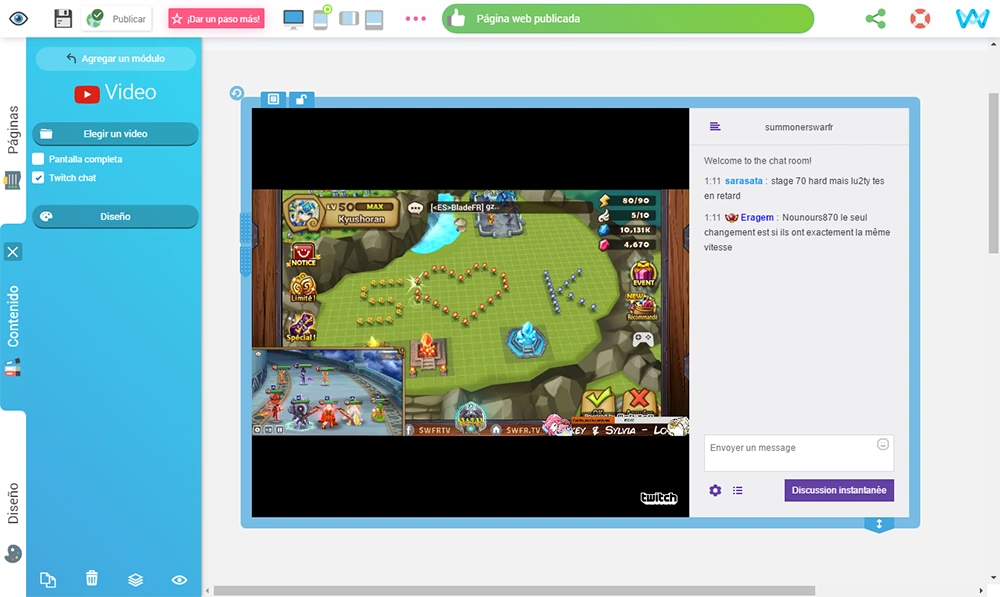
Task: Open the Twitch chat menu lines icon
Action: coord(715,127)
